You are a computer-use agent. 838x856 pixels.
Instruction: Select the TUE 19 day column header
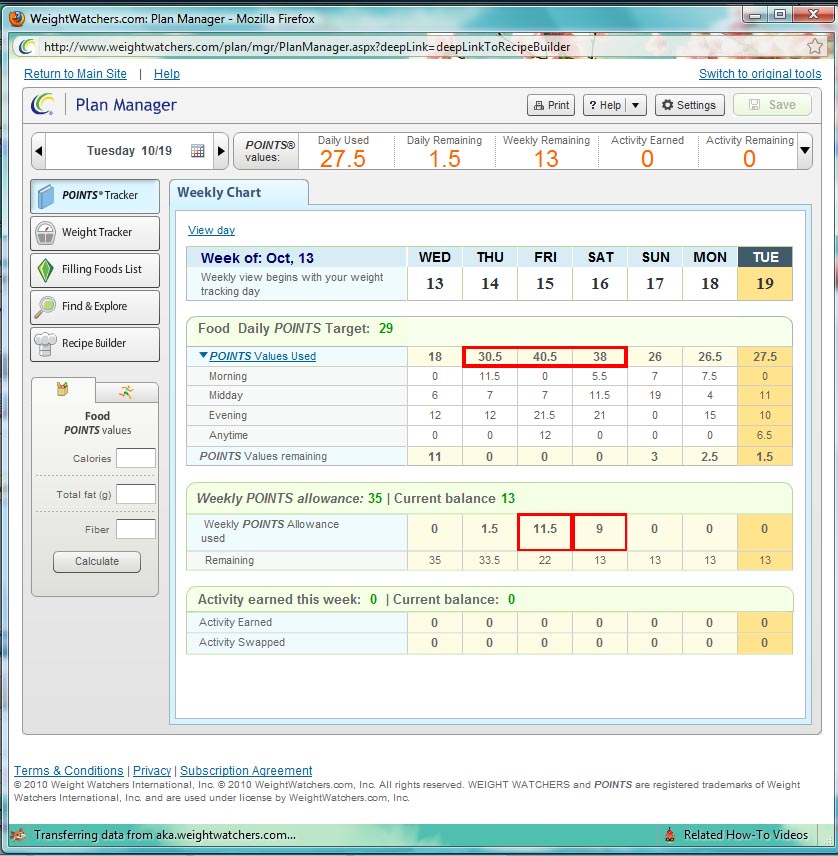(765, 273)
